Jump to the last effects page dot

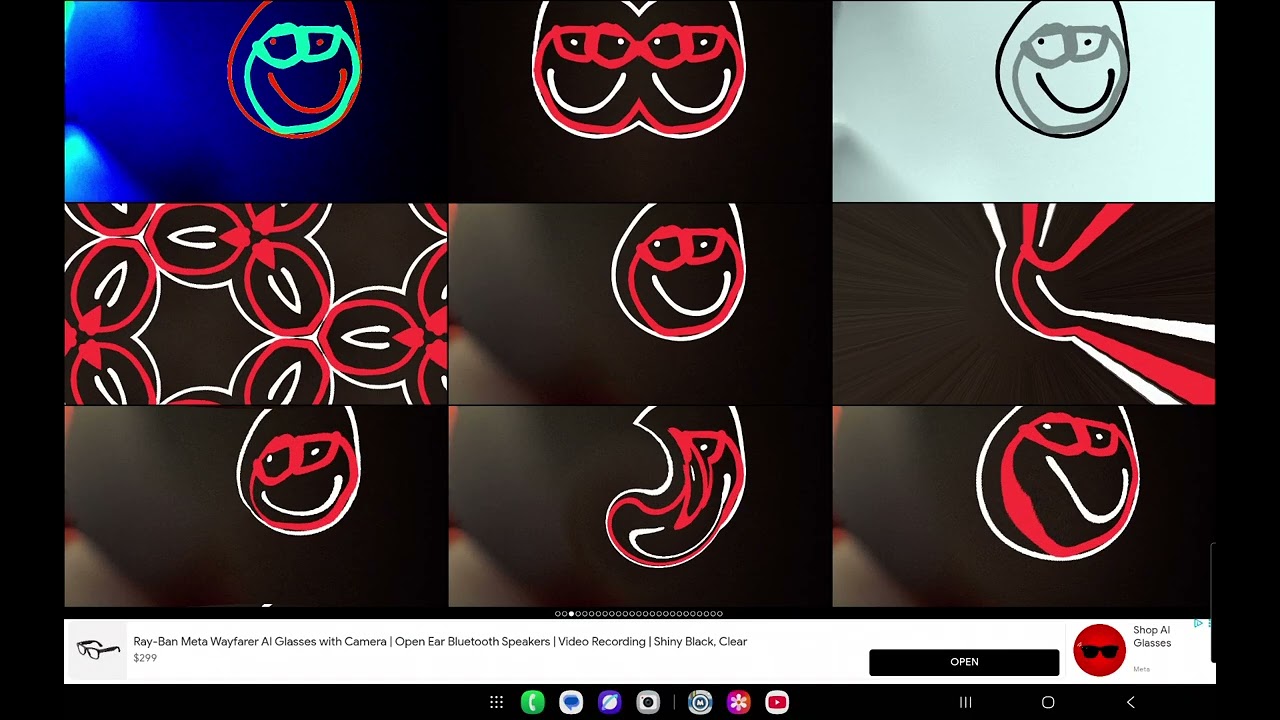coord(720,614)
